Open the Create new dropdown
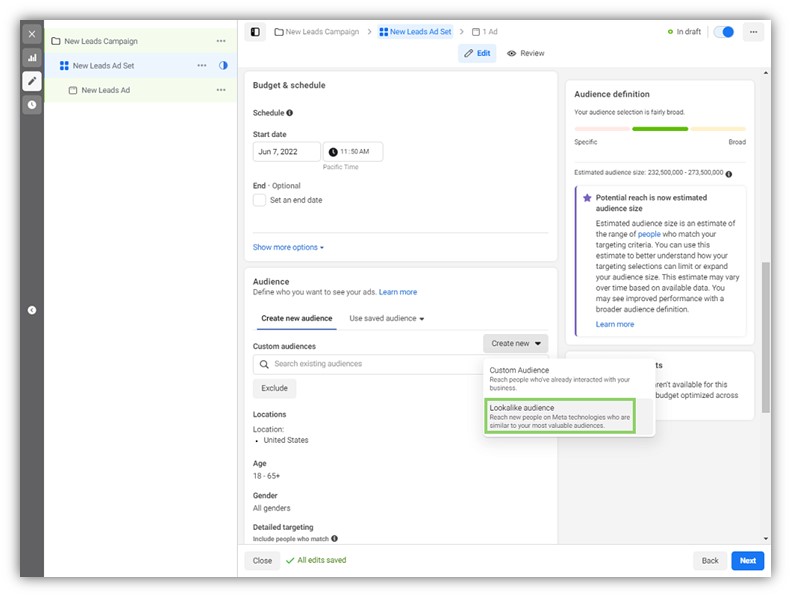 (515, 343)
